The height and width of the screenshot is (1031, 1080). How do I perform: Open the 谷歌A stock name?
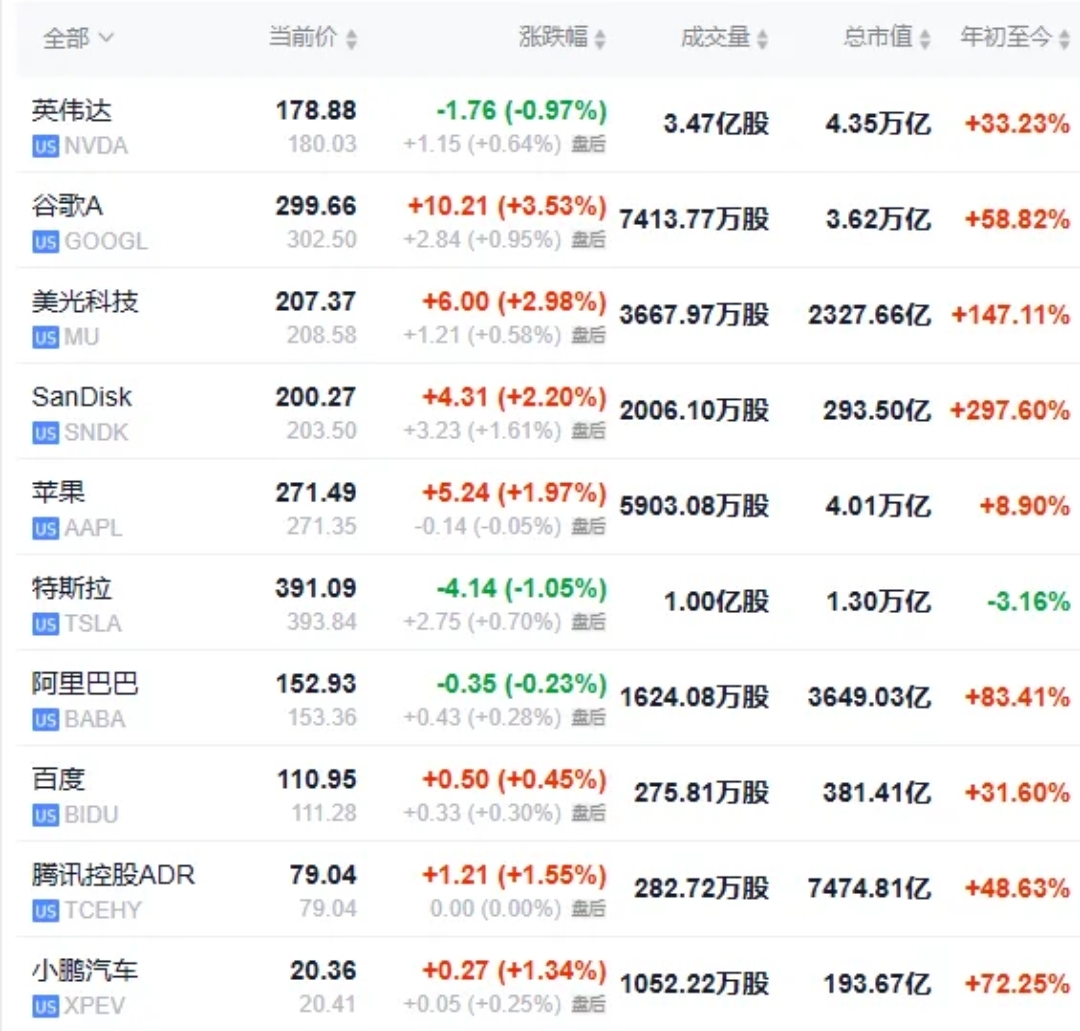tap(67, 206)
